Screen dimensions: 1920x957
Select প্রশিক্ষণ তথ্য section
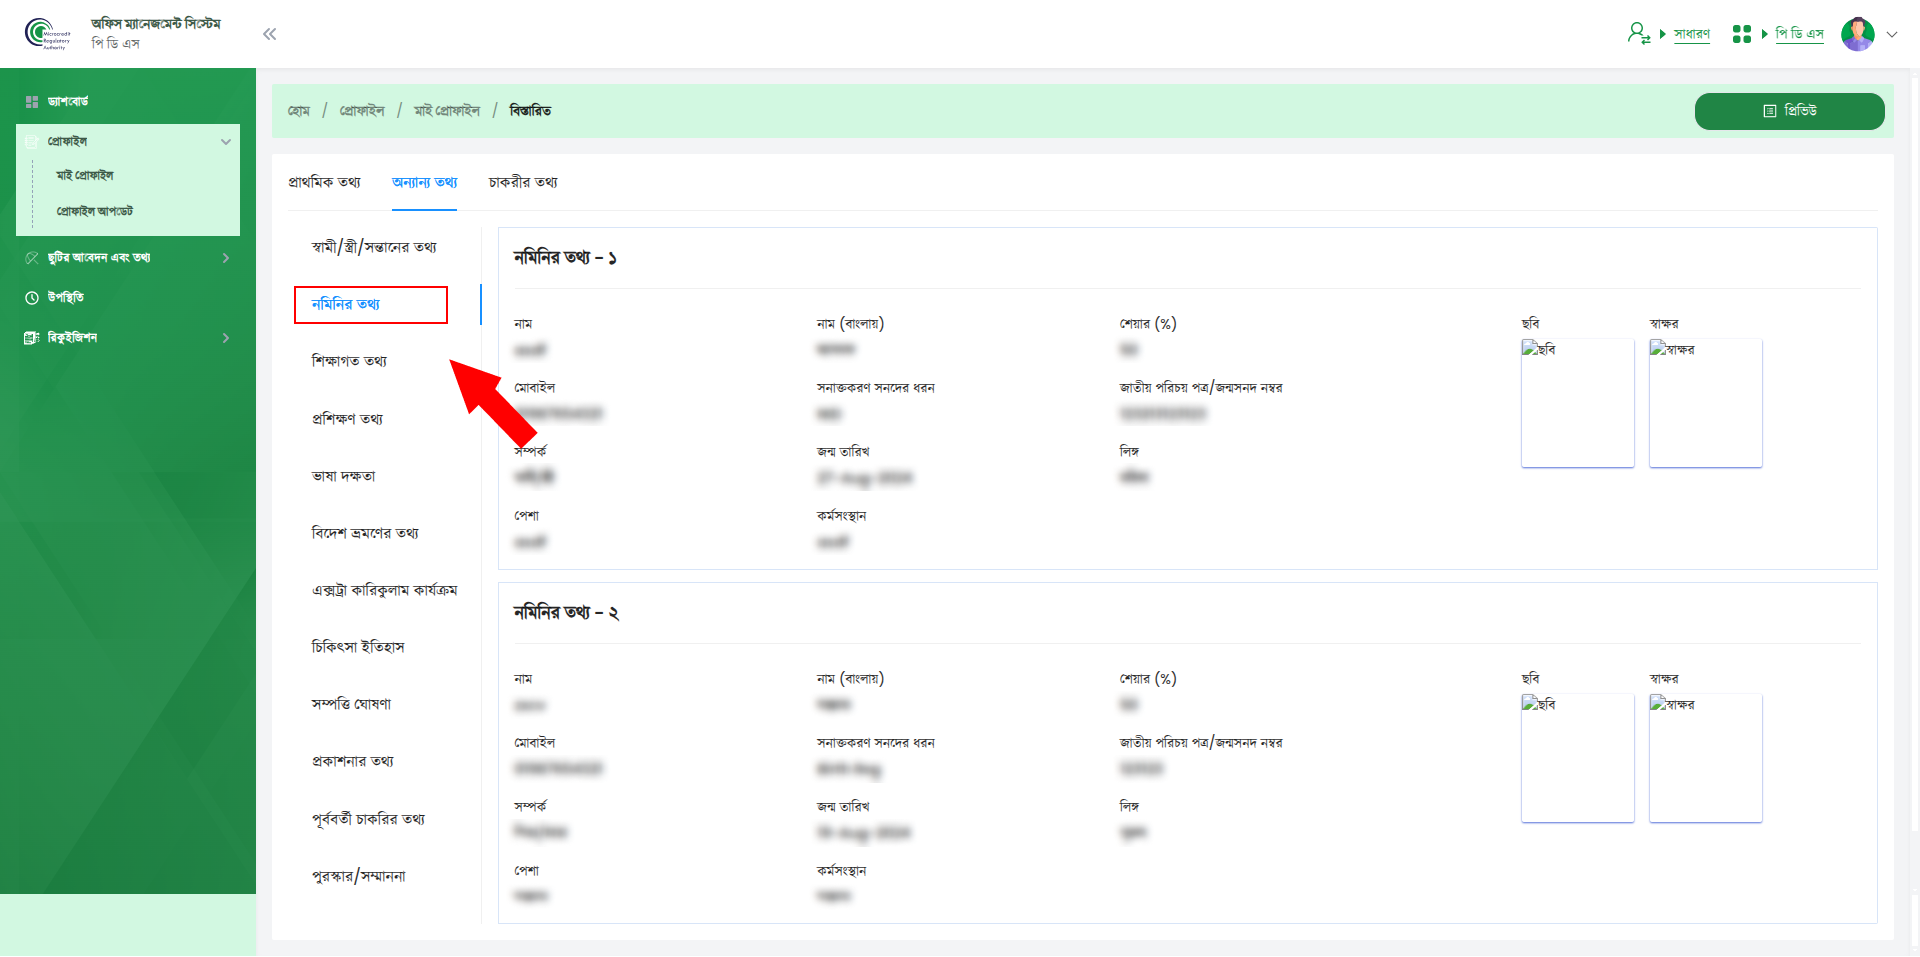347,419
